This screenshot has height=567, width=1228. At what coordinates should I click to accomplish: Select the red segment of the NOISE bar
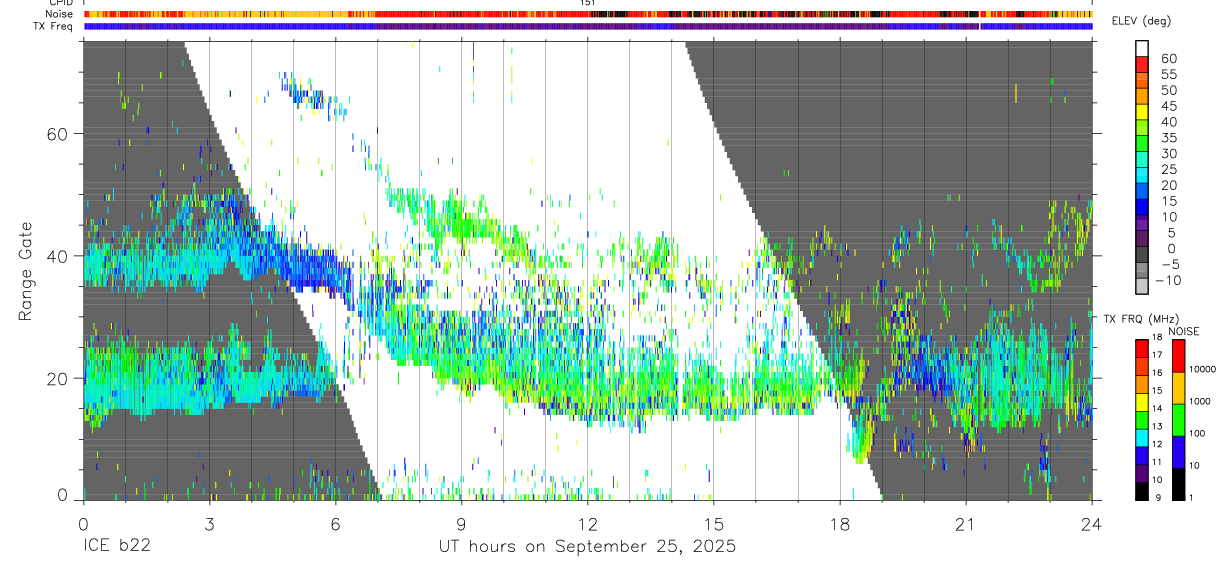(x=1179, y=355)
